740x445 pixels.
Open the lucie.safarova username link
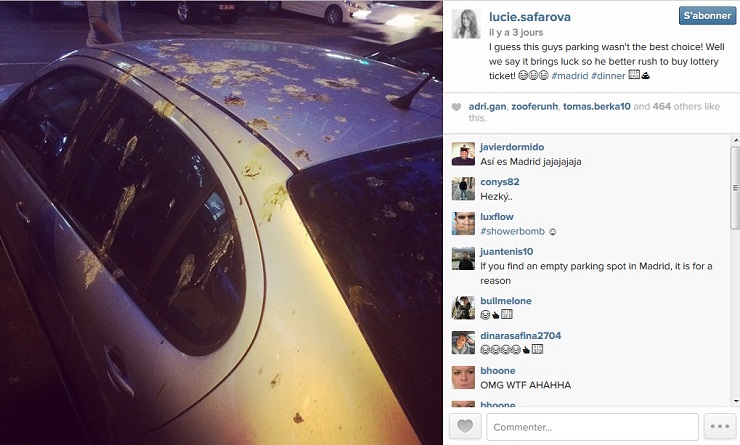(530, 17)
